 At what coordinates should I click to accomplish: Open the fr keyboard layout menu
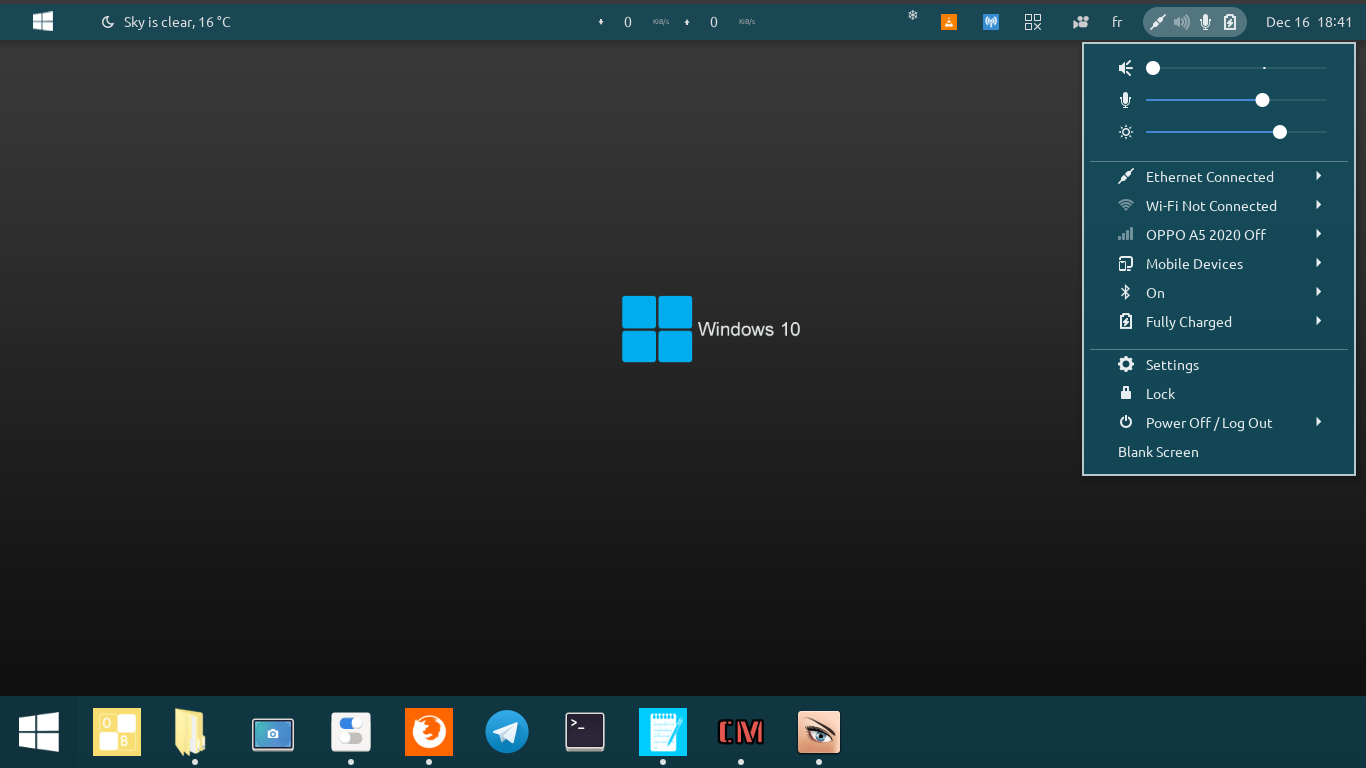pyautogui.click(x=1117, y=22)
